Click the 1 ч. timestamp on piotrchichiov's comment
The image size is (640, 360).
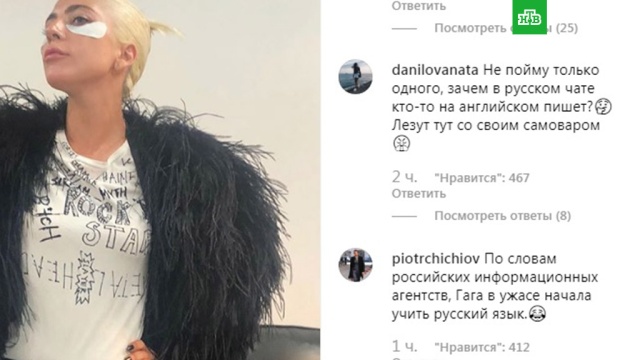(404, 347)
